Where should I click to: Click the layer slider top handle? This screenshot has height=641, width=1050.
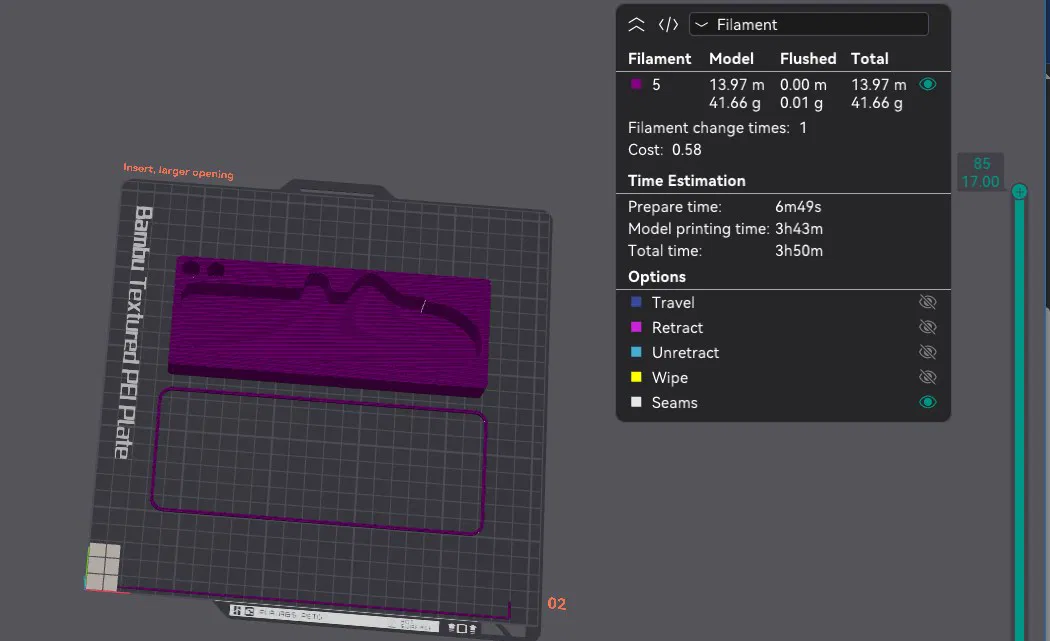[x=1019, y=192]
